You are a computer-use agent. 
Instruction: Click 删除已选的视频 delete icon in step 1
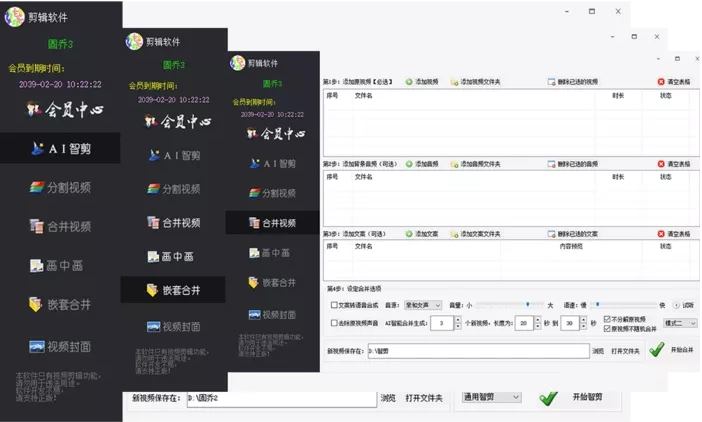click(552, 82)
